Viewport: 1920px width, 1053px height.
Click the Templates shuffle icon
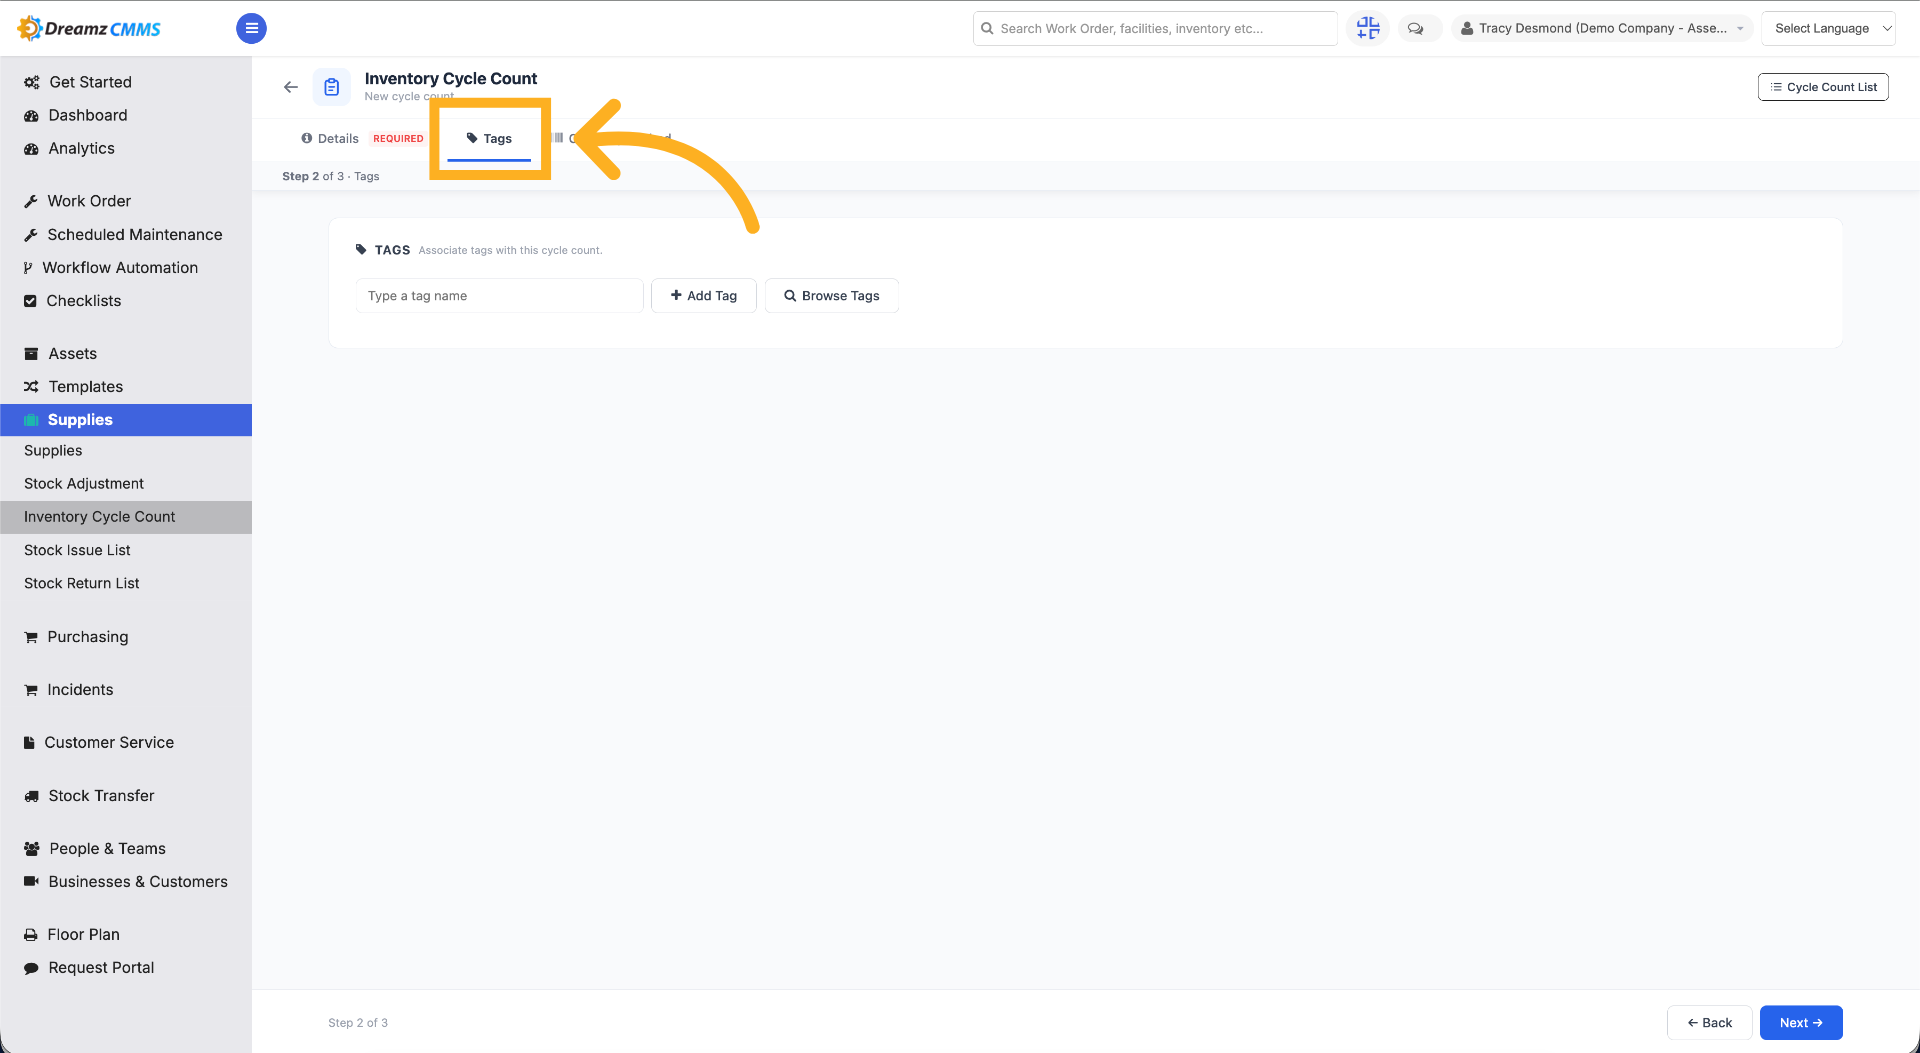(x=31, y=387)
